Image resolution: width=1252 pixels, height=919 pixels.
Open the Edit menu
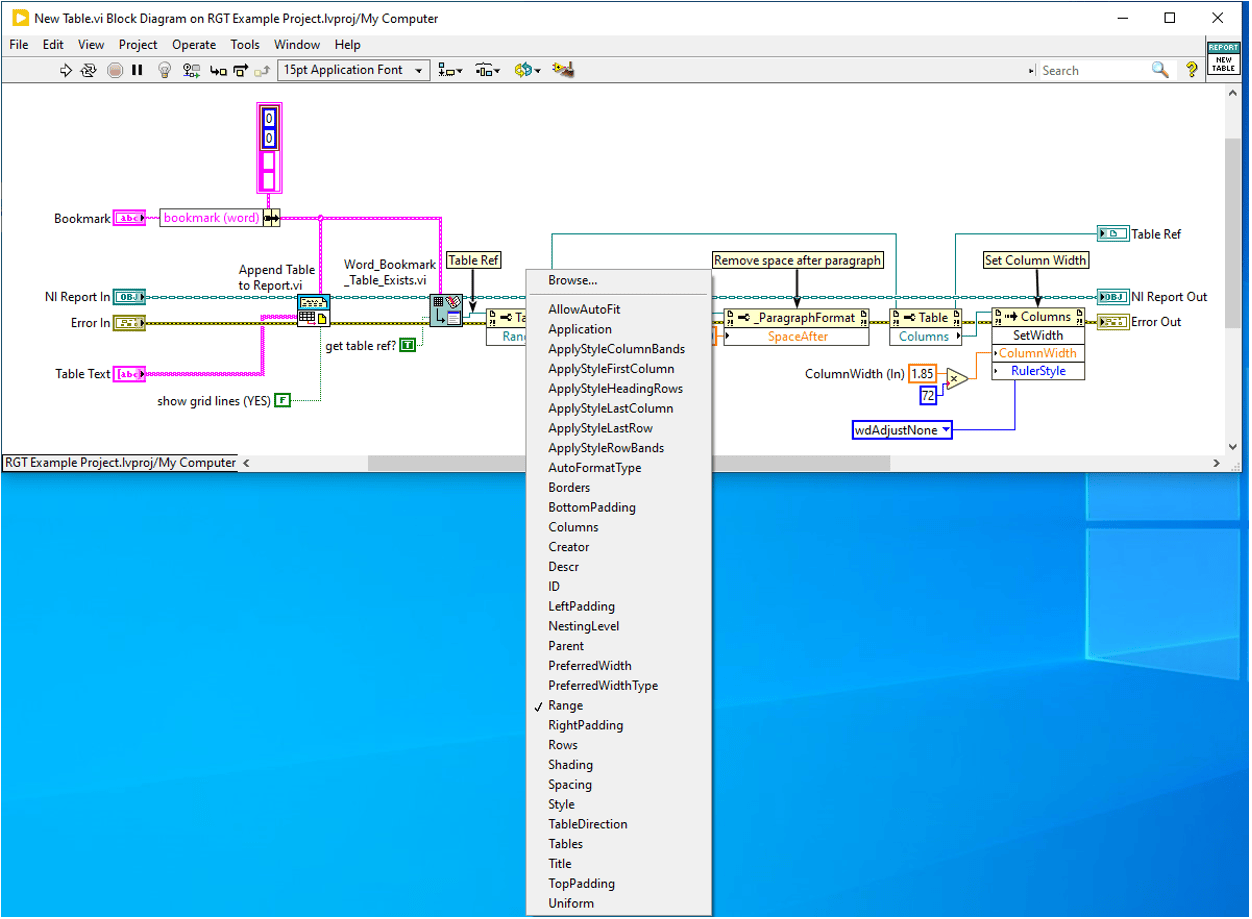53,44
